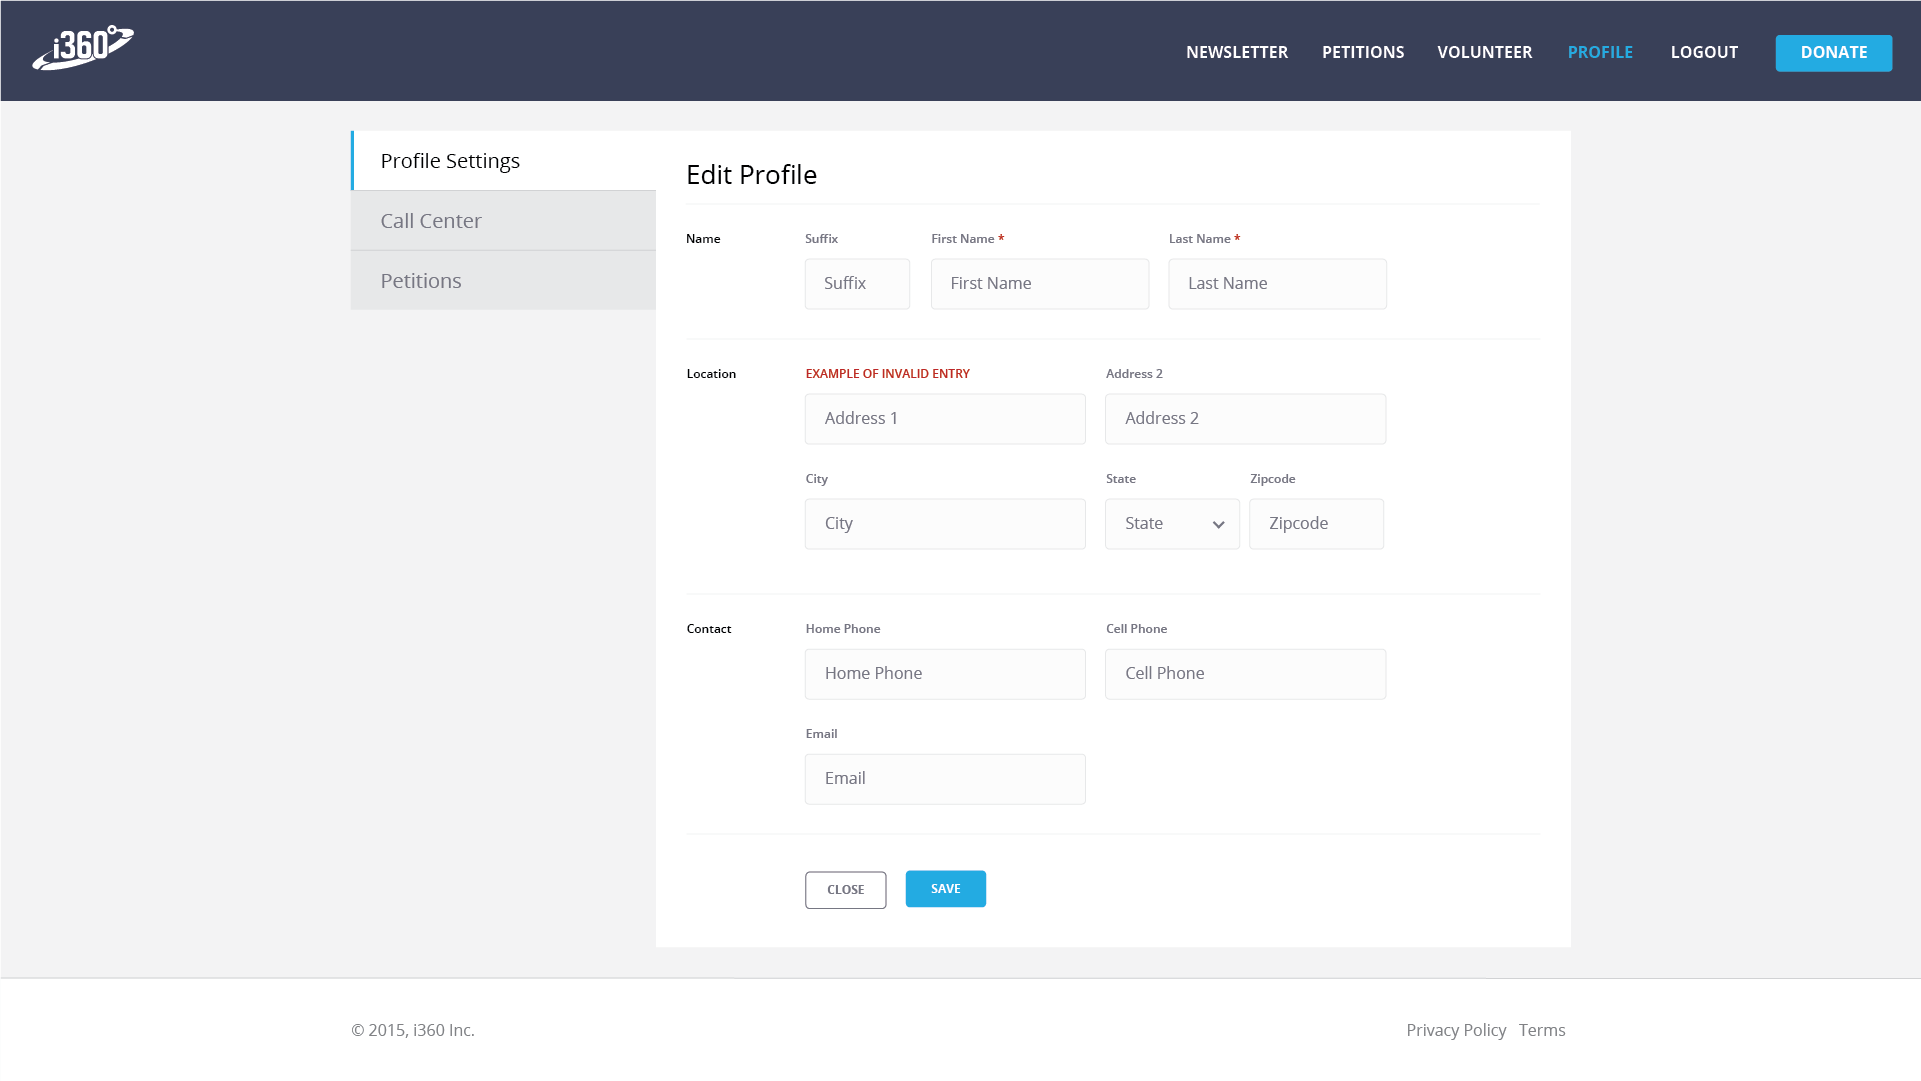This screenshot has height=1081, width=1921.
Task: Expand the State dropdown
Action: [x=1172, y=524]
